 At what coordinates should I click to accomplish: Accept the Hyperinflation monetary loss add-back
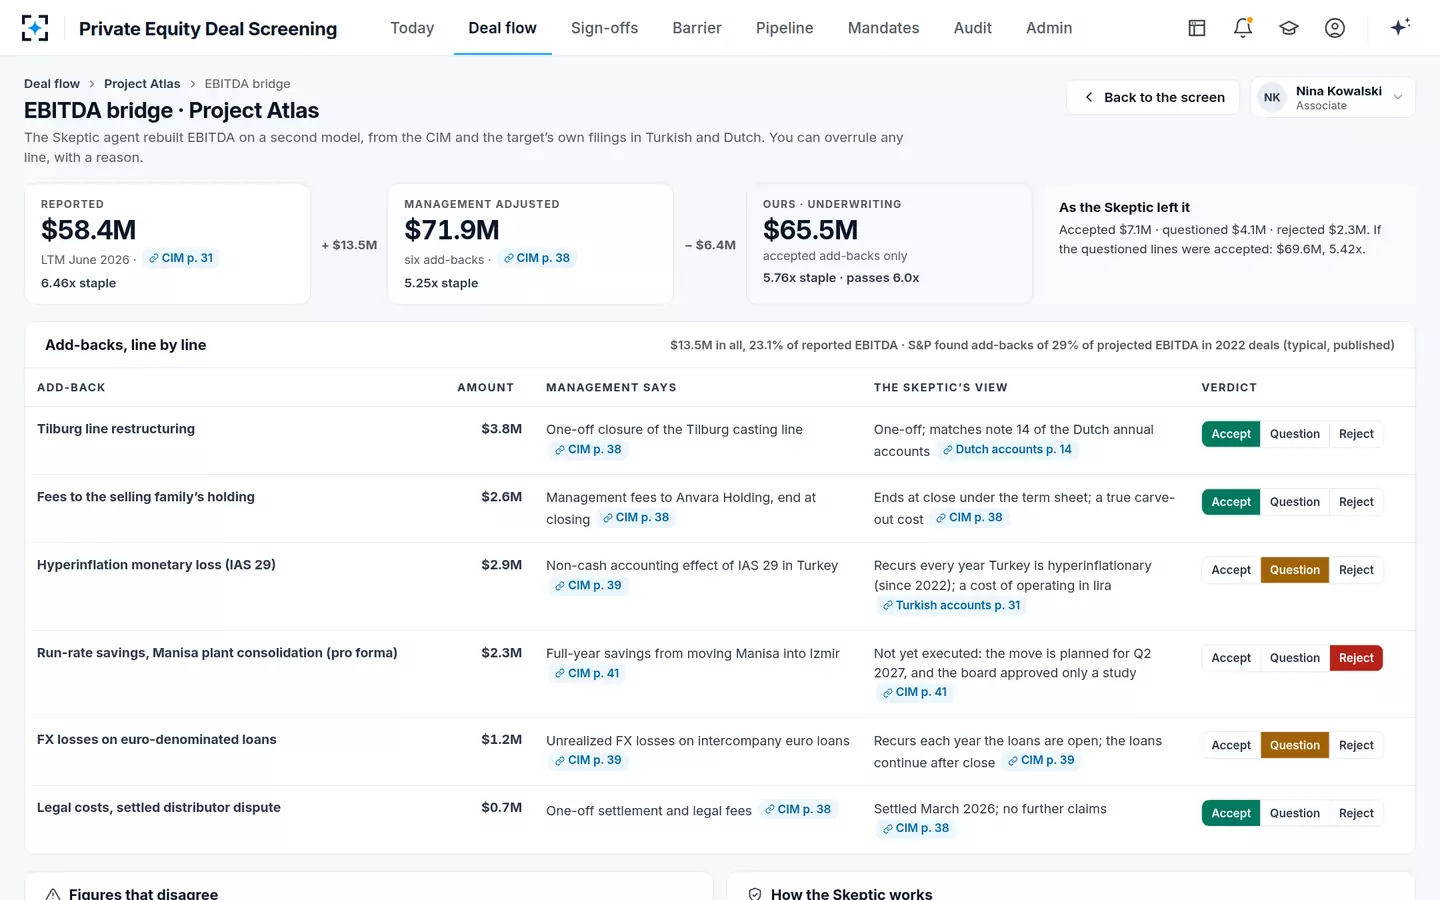click(1231, 570)
